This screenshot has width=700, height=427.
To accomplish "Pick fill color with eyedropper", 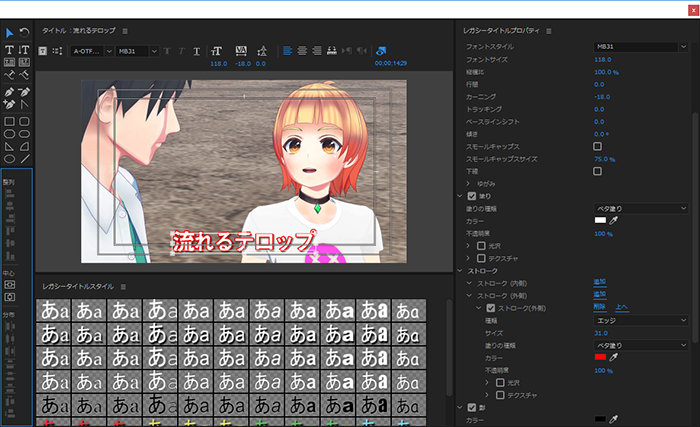I will coord(614,220).
